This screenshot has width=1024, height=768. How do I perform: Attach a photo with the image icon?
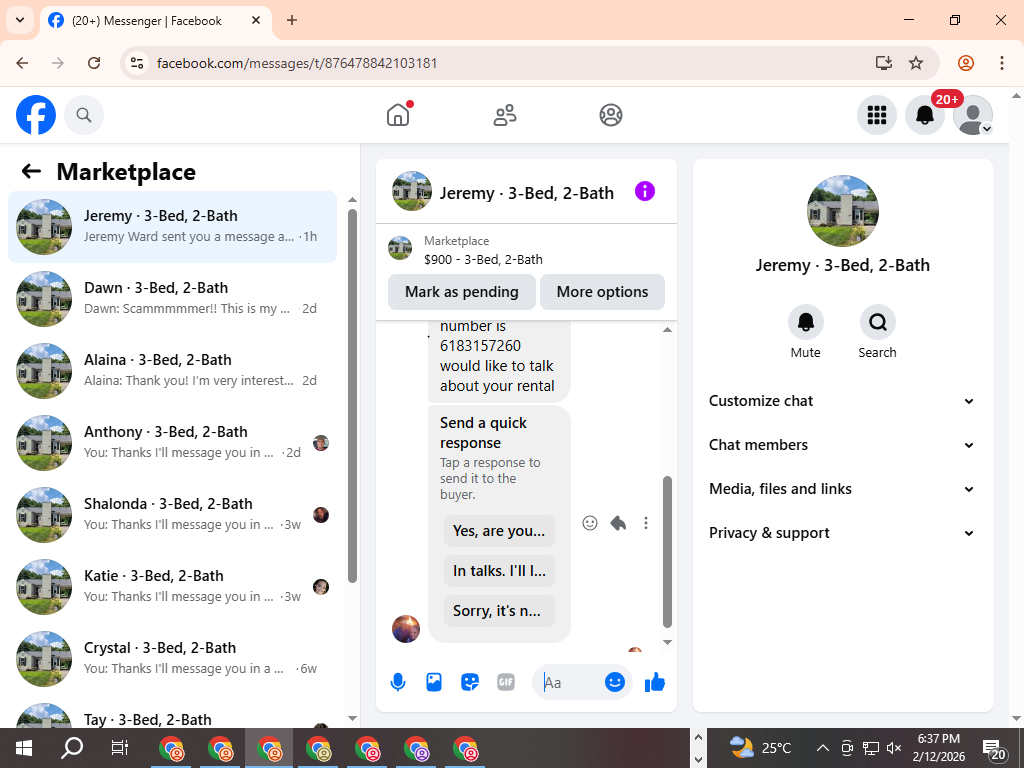[434, 682]
